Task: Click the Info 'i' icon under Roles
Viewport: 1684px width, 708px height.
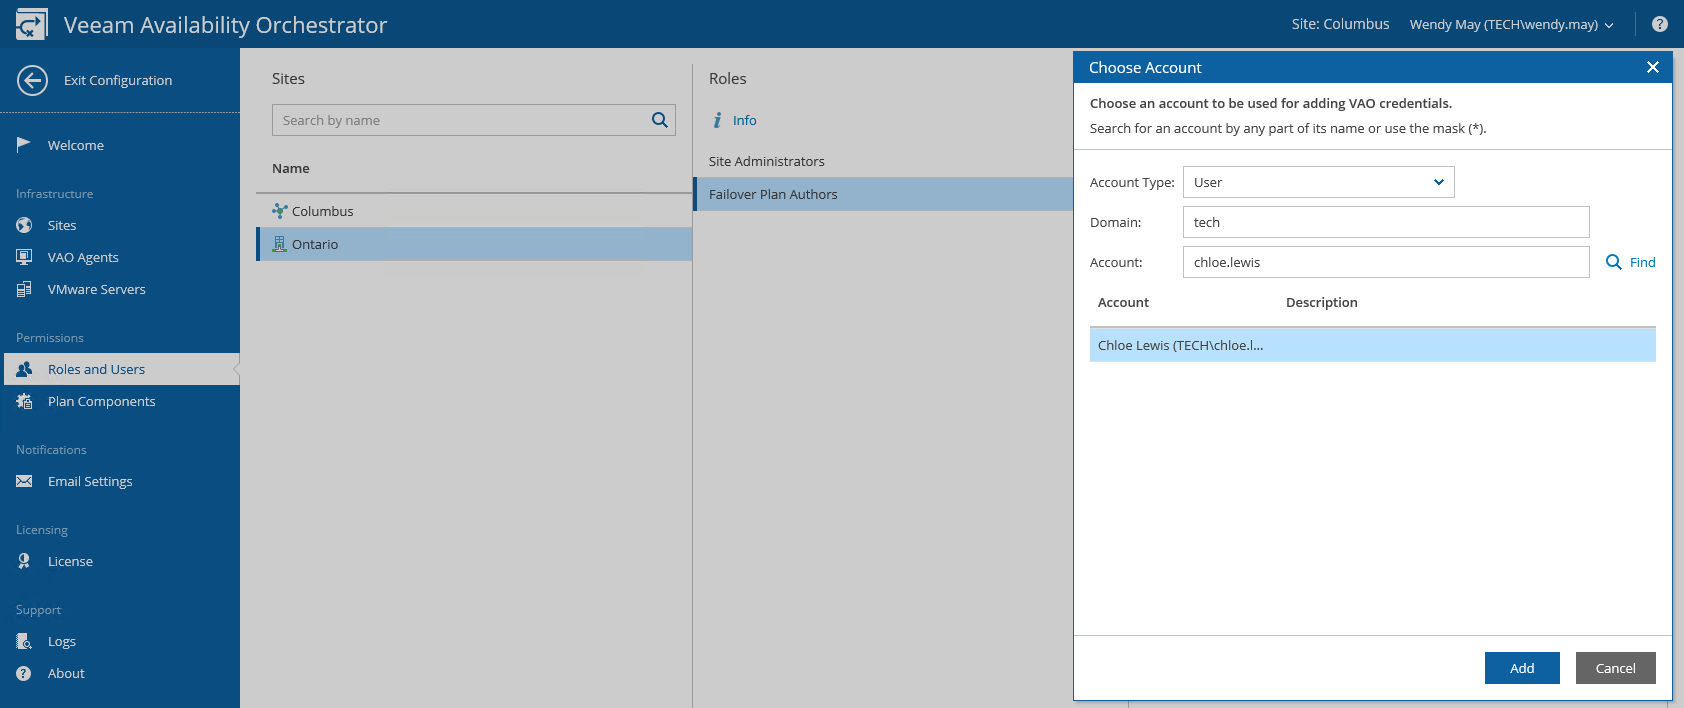Action: coord(717,120)
